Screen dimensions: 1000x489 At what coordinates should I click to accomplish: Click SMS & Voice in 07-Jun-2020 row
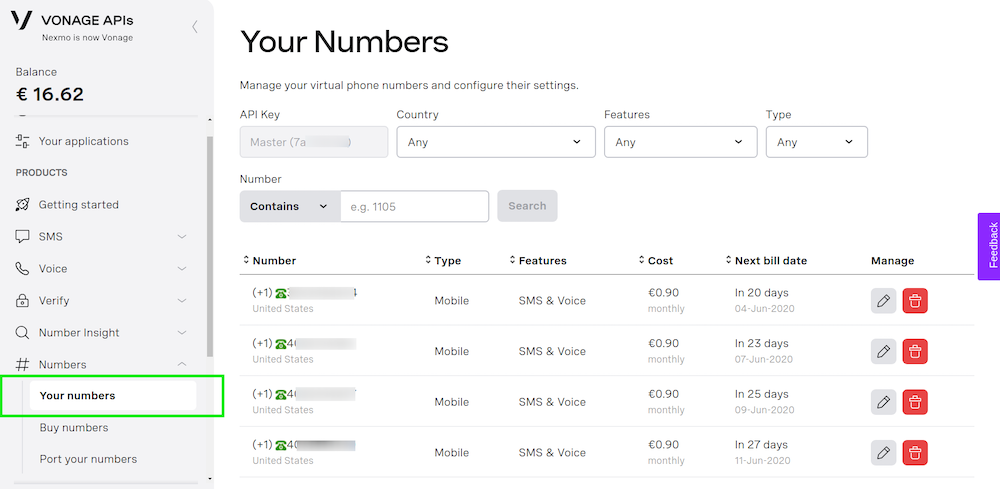pyautogui.click(x=552, y=351)
